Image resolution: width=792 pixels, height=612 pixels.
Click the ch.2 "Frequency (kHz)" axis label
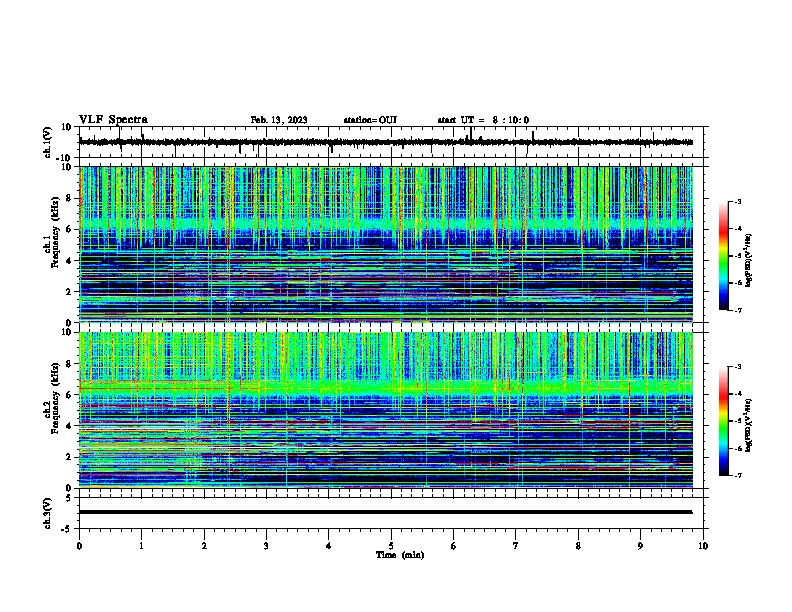(x=55, y=398)
